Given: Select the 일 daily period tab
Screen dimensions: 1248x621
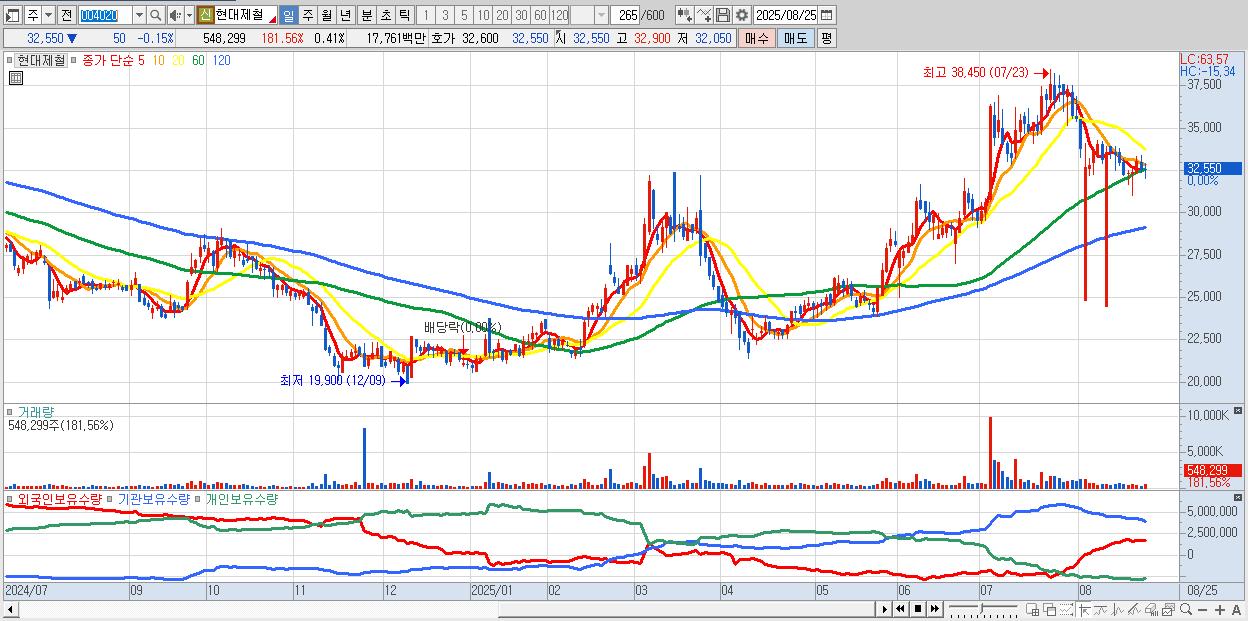Looking at the screenshot, I should point(288,15).
